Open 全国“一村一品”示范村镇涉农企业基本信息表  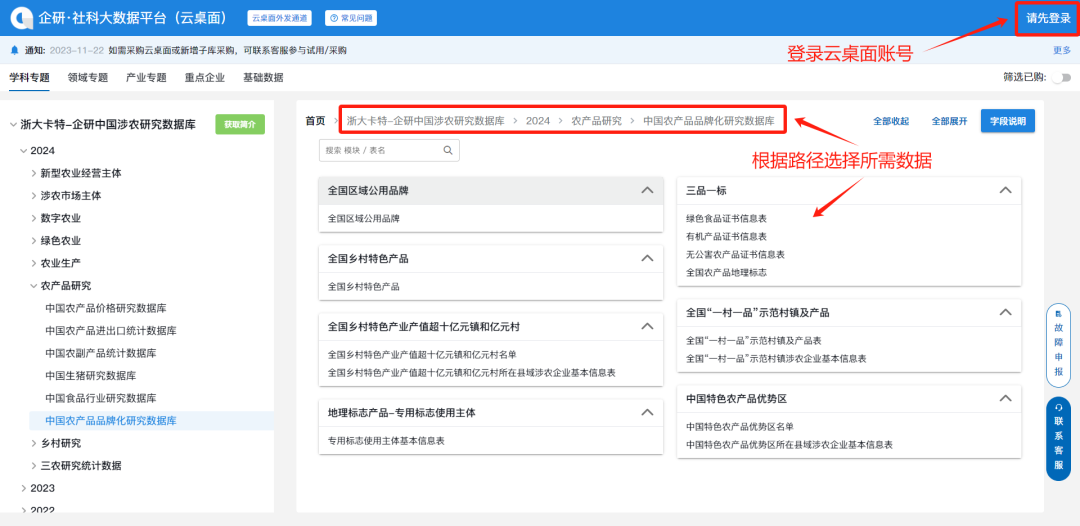(x=776, y=358)
